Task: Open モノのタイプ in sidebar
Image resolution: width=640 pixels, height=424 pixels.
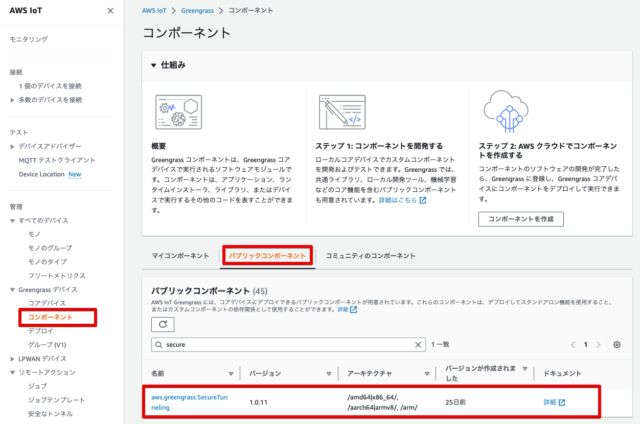Action: tap(47, 262)
